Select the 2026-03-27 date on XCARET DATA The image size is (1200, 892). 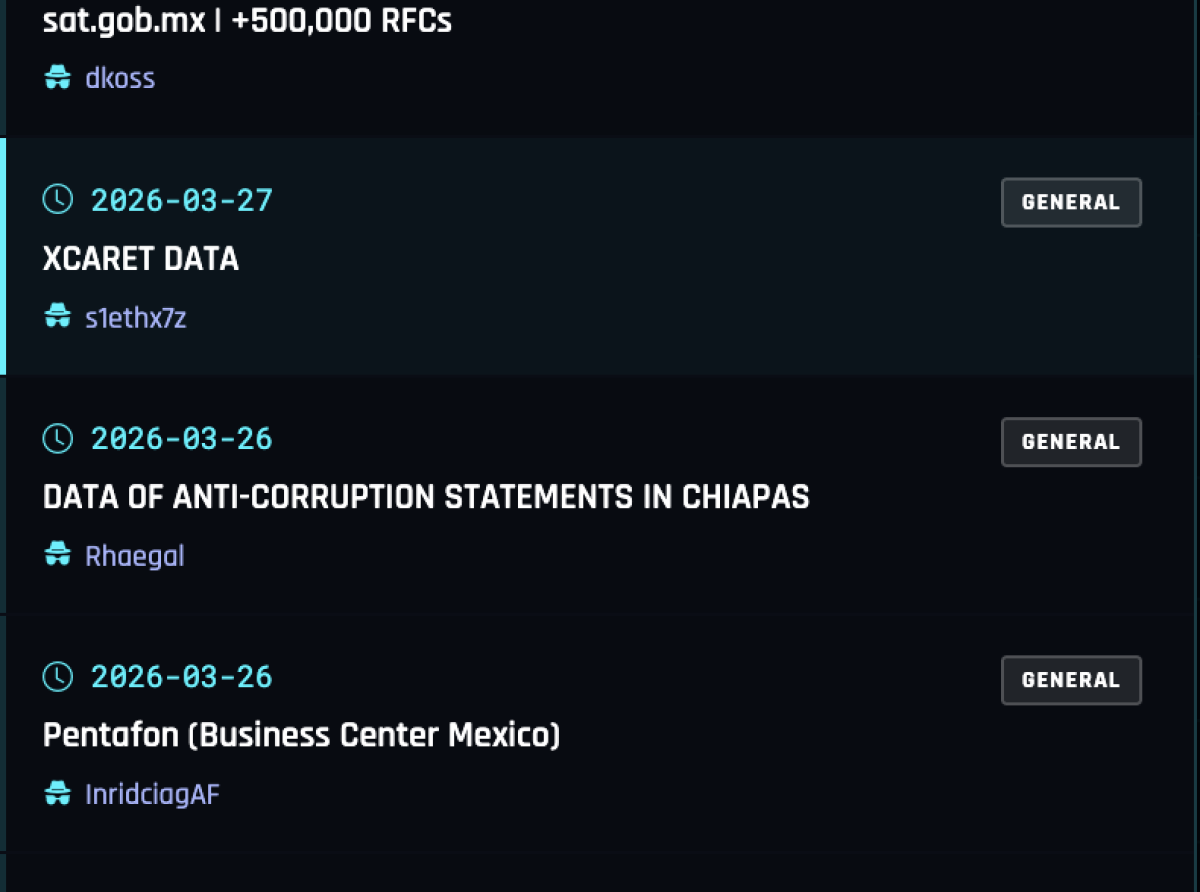[182, 200]
